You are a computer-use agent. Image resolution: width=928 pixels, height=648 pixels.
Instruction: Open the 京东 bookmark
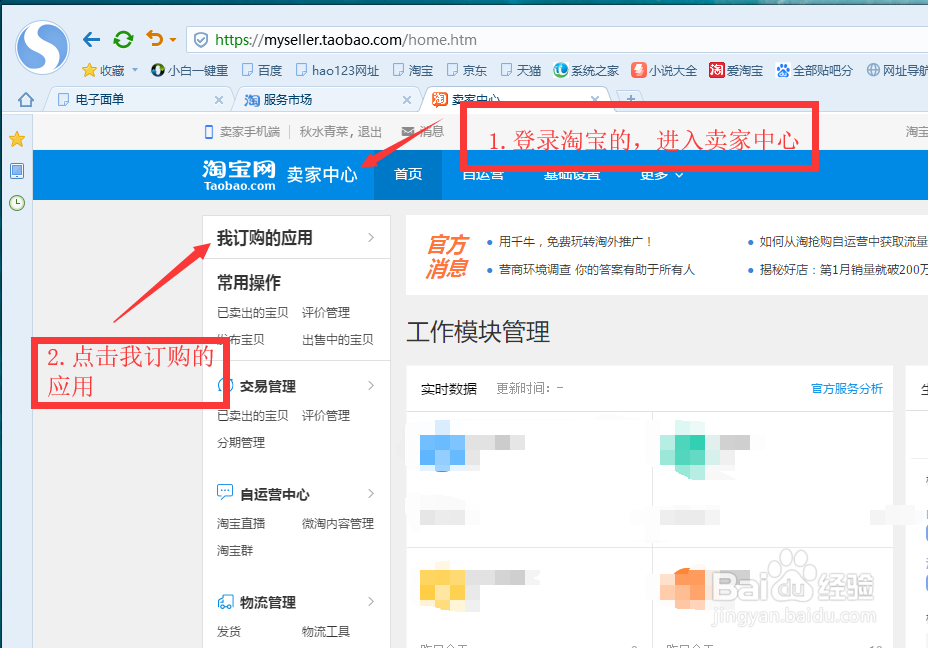click(x=466, y=70)
